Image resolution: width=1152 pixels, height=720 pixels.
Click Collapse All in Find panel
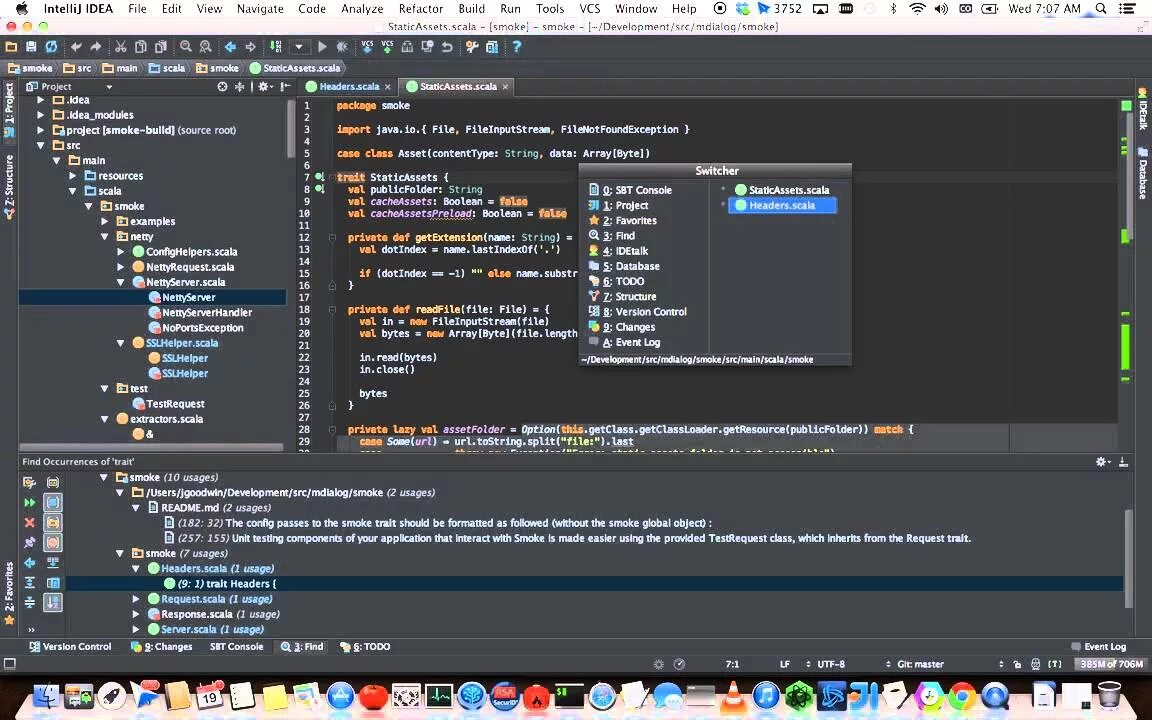click(x=29, y=602)
